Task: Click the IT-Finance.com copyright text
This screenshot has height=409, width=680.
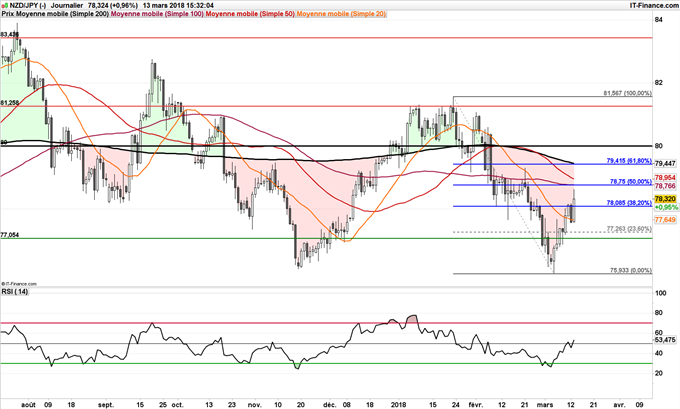Action: (x=19, y=284)
